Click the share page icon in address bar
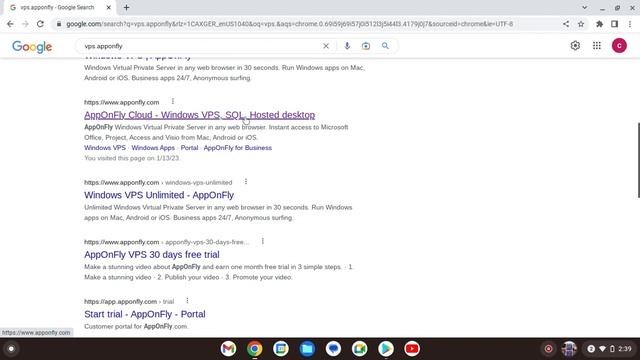The image size is (640, 360). click(566, 24)
